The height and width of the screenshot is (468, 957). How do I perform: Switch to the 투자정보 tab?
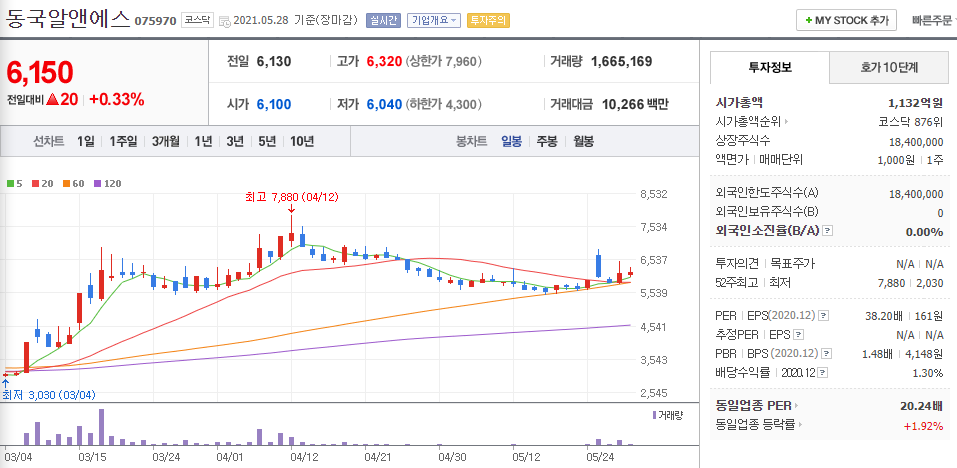point(770,68)
